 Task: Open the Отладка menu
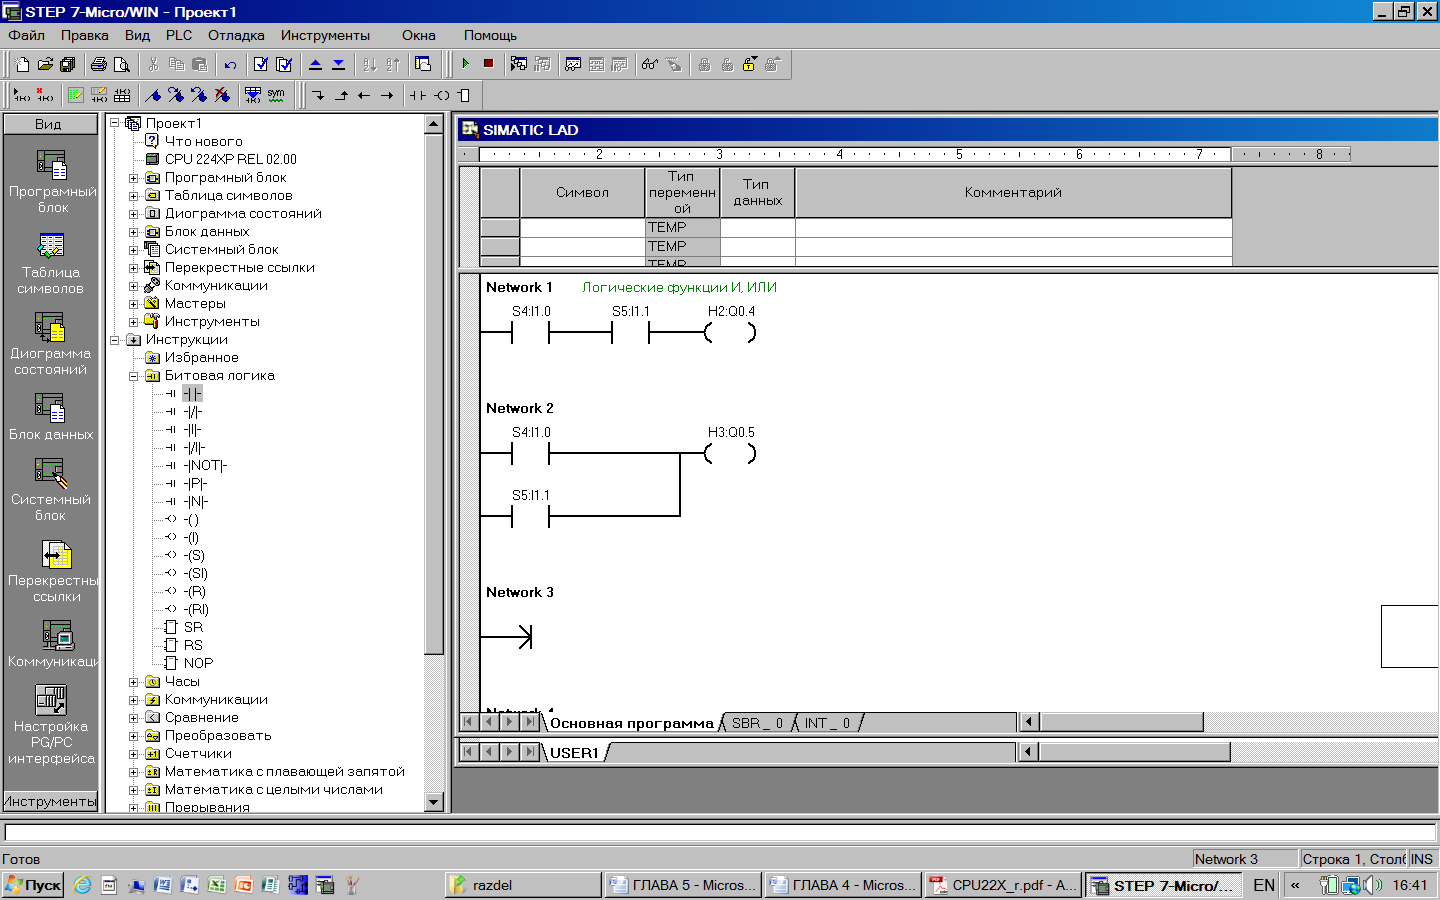pos(236,35)
